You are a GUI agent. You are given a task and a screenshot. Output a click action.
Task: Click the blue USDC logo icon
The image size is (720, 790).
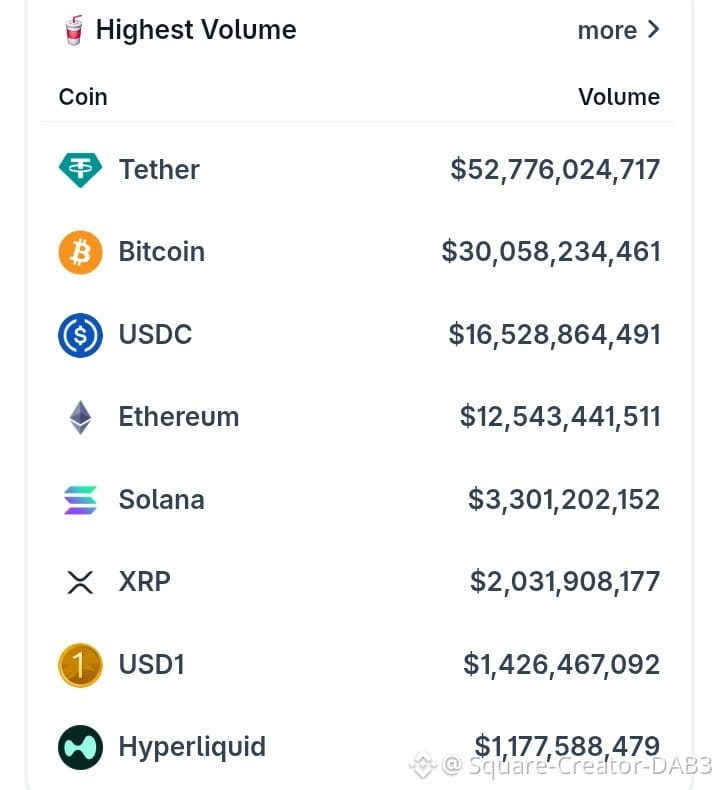[80, 335]
